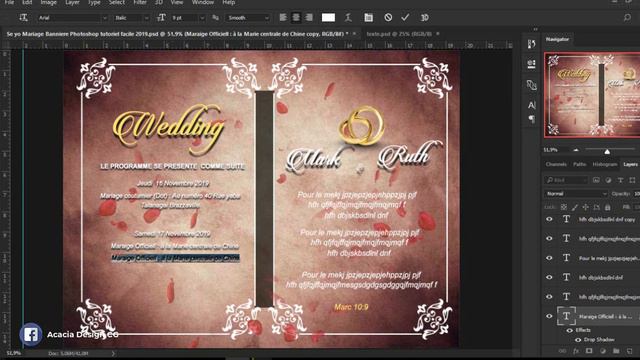The image size is (640, 360).
Task: Hide 'Mariage Officiel' layer eye
Action: [549, 316]
